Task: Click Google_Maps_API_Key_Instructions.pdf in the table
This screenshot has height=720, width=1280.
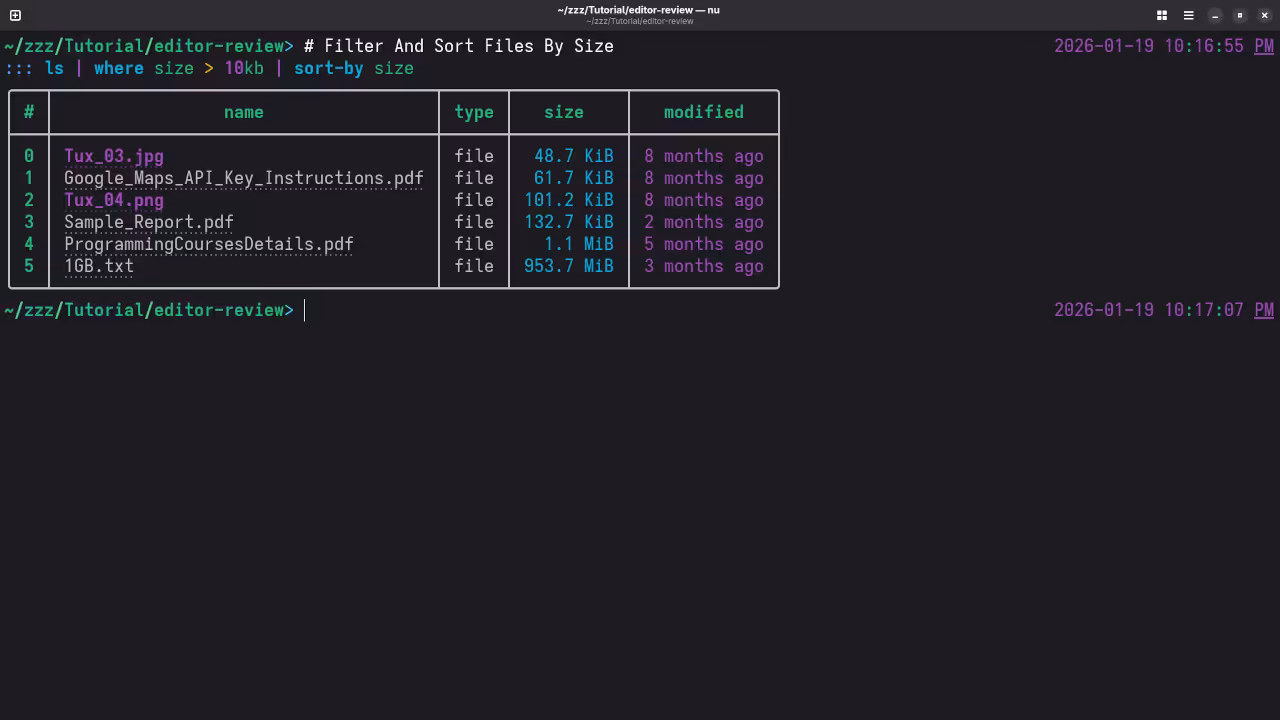Action: click(x=243, y=178)
